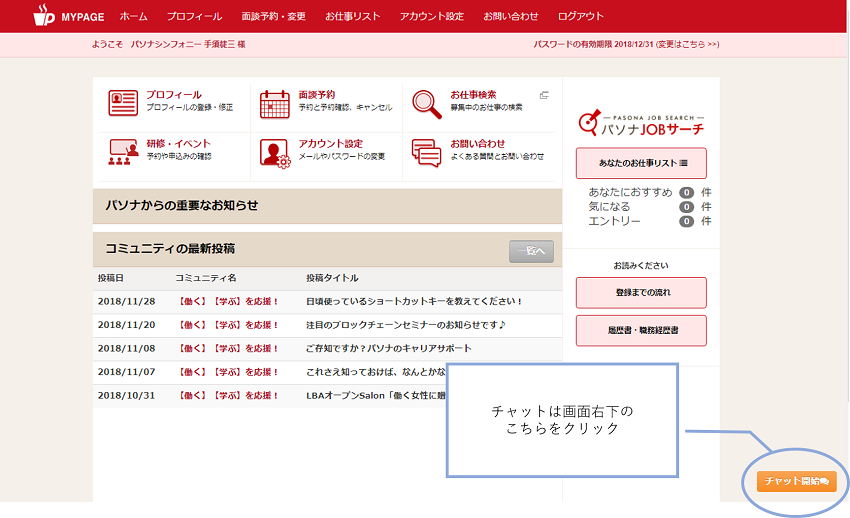The height and width of the screenshot is (518, 850).
Task: Click the date 2018/11/28
Action: (x=126, y=301)
